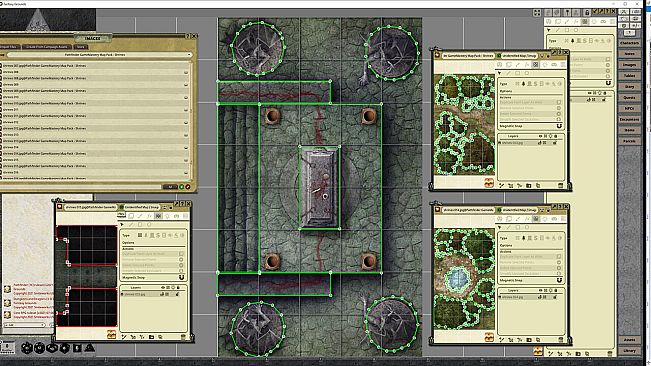Check the first Actions checkbox in pond map window
This screenshot has height=366, width=651.
point(558,256)
